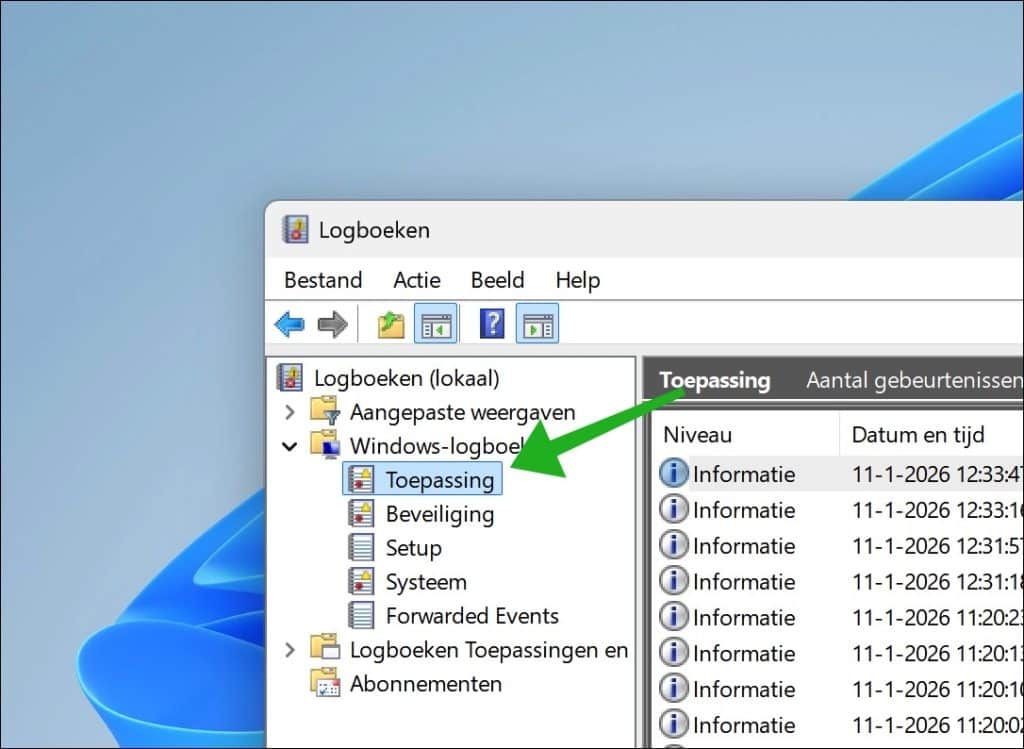Click the Informatie icon of the top event
The image size is (1024, 749).
pos(672,473)
